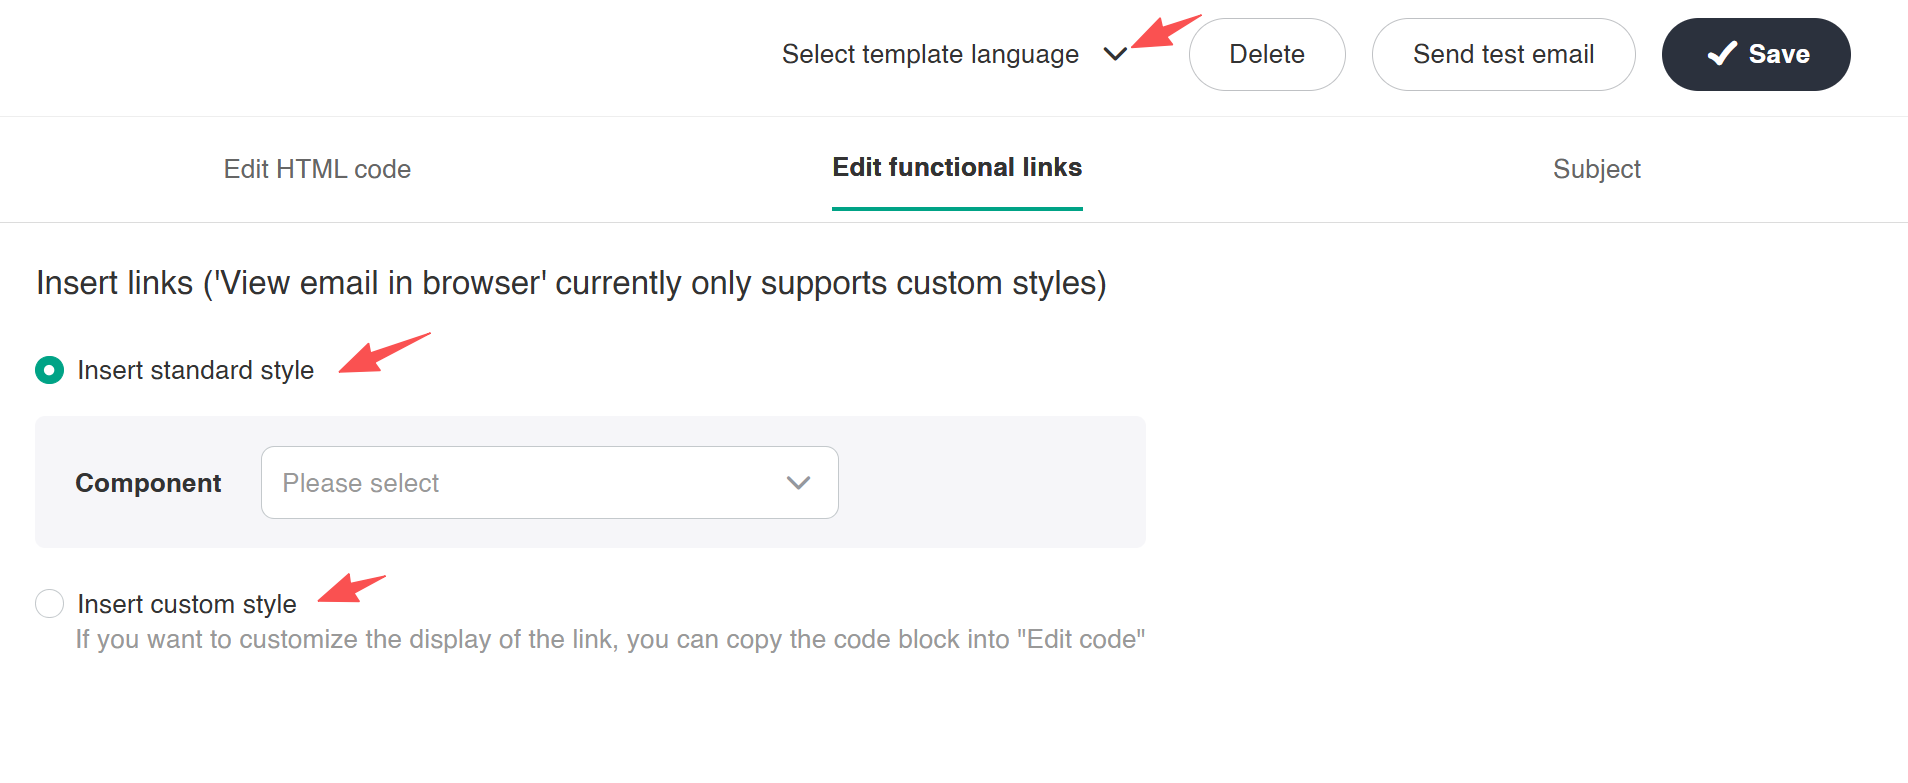
Task: Click the custom style help description text
Action: (x=610, y=639)
